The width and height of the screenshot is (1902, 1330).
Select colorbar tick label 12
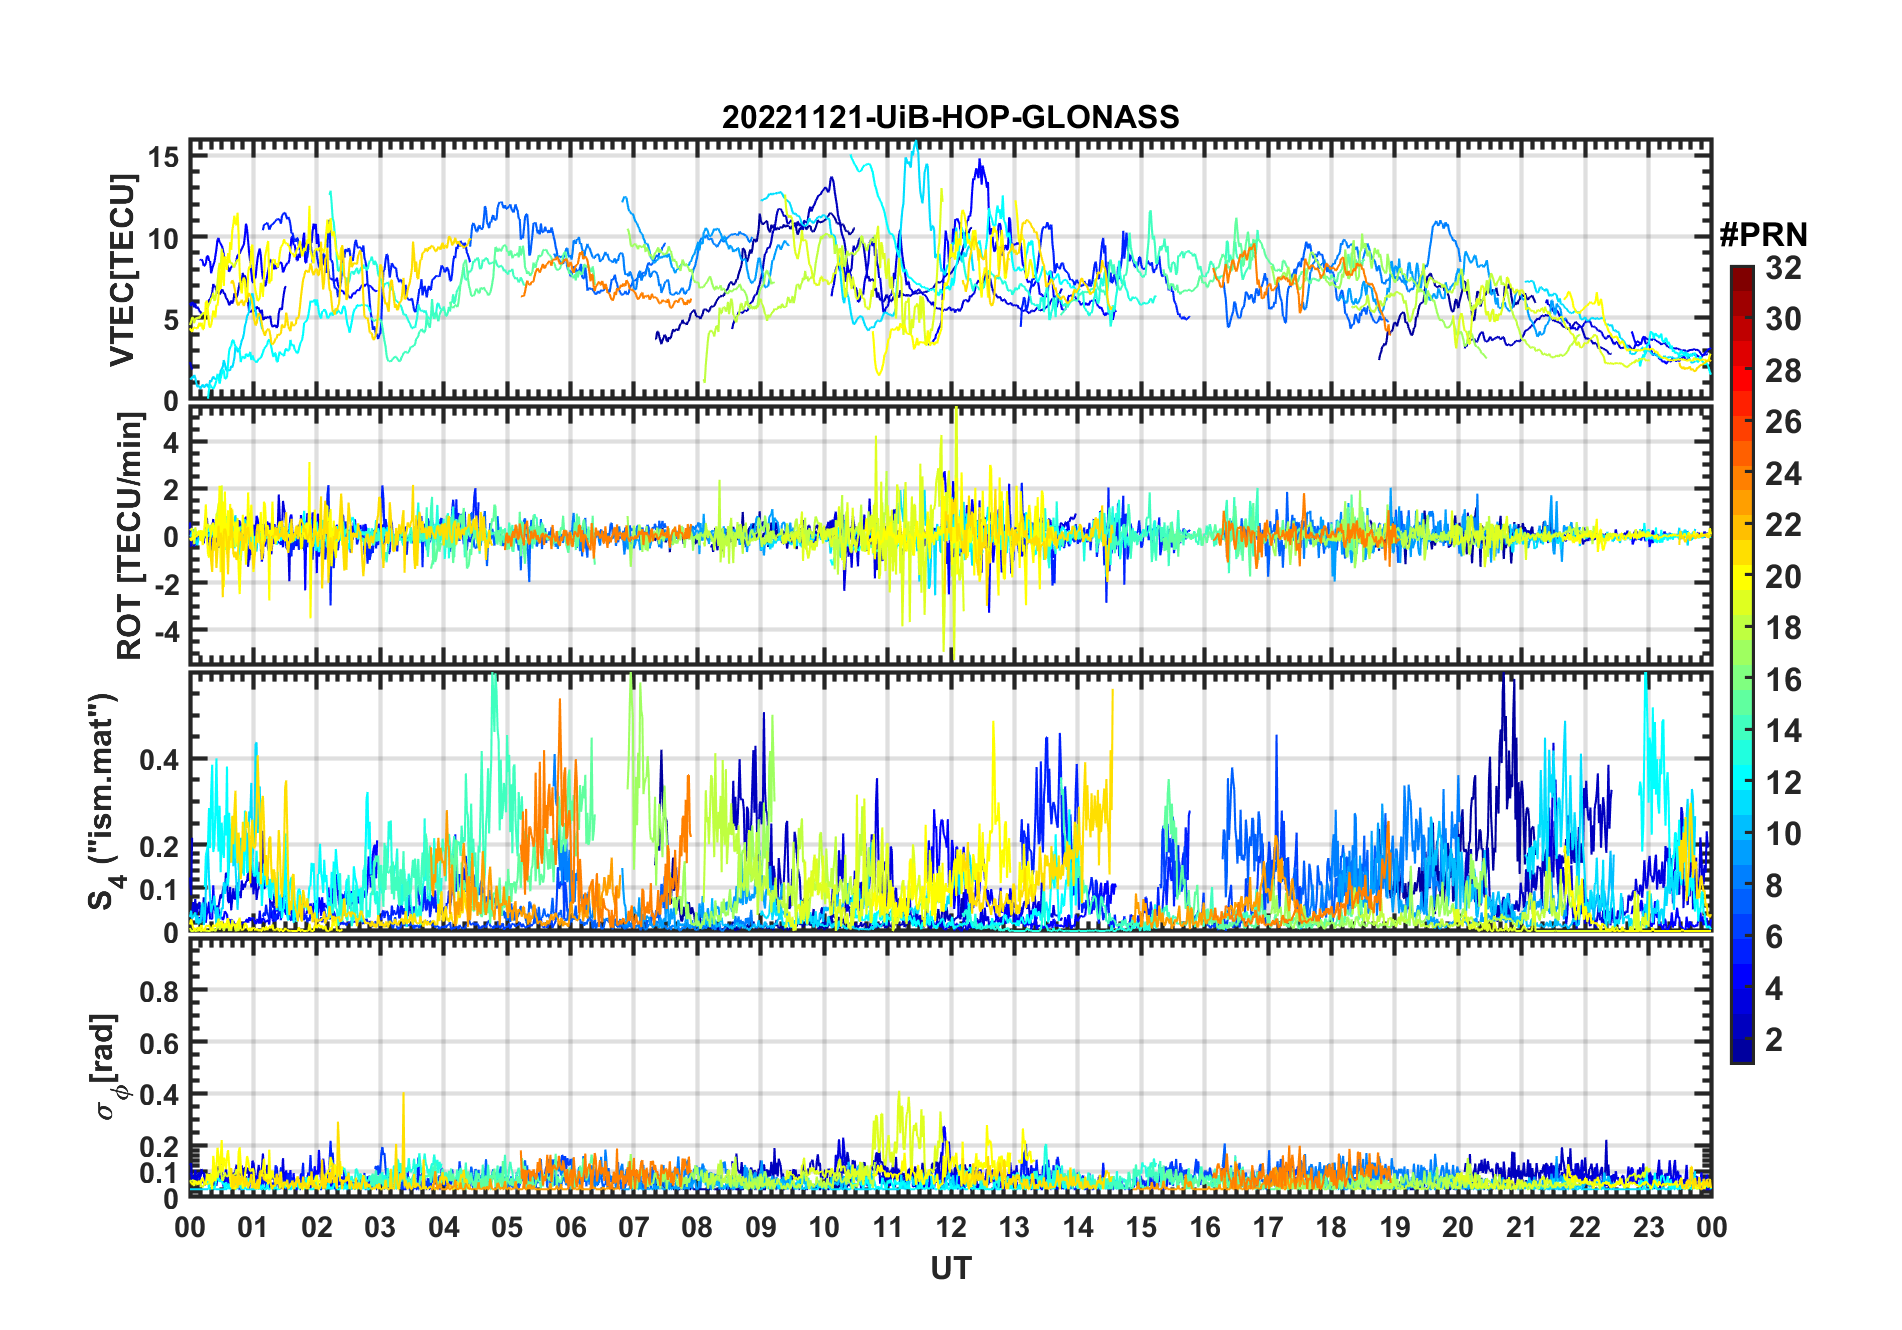click(1783, 783)
